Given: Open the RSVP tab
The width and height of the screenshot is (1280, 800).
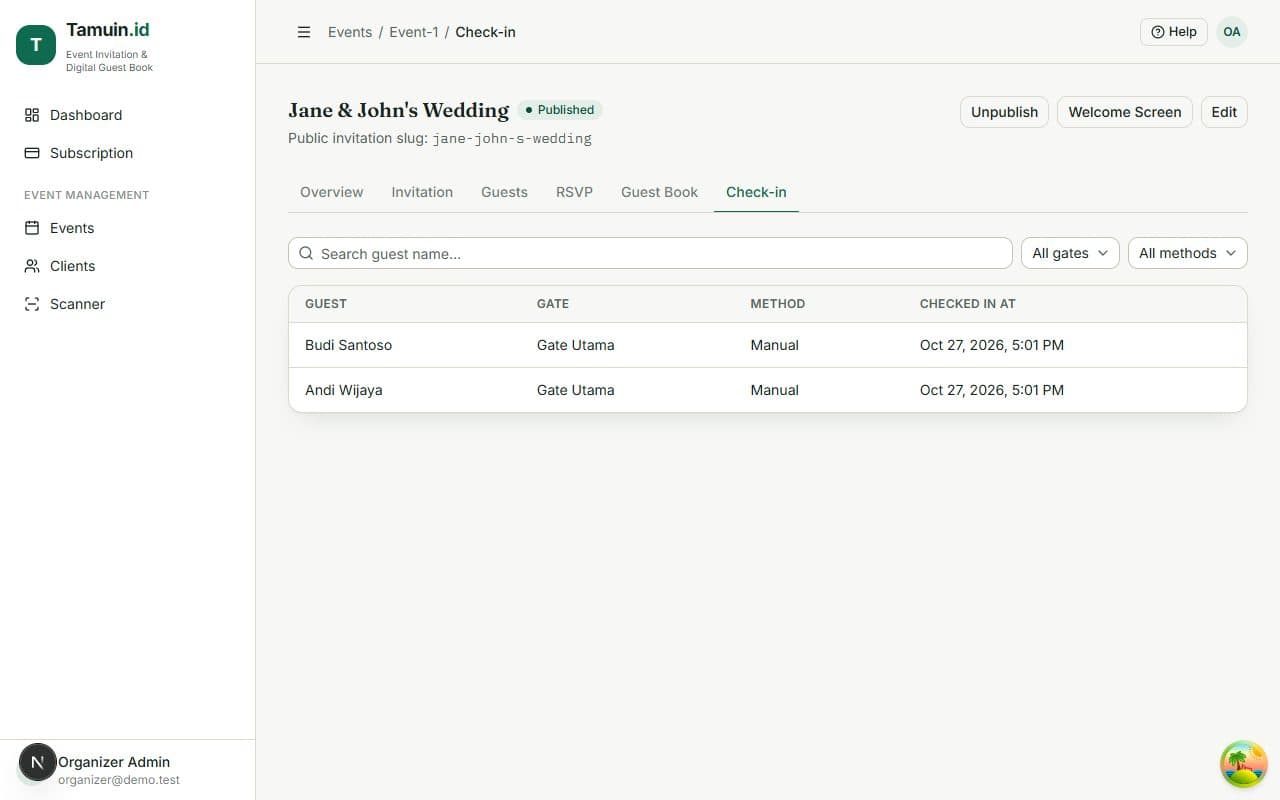Looking at the screenshot, I should [574, 192].
